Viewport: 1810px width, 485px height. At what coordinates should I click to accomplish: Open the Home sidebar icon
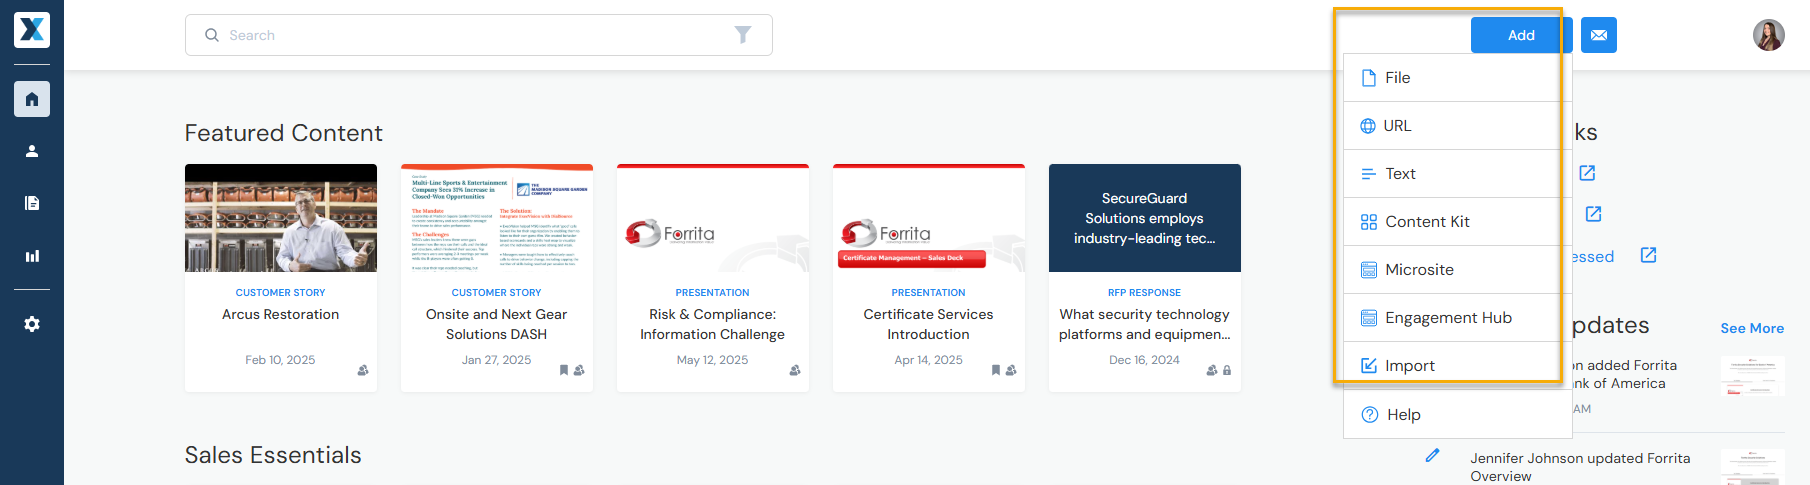pyautogui.click(x=32, y=99)
